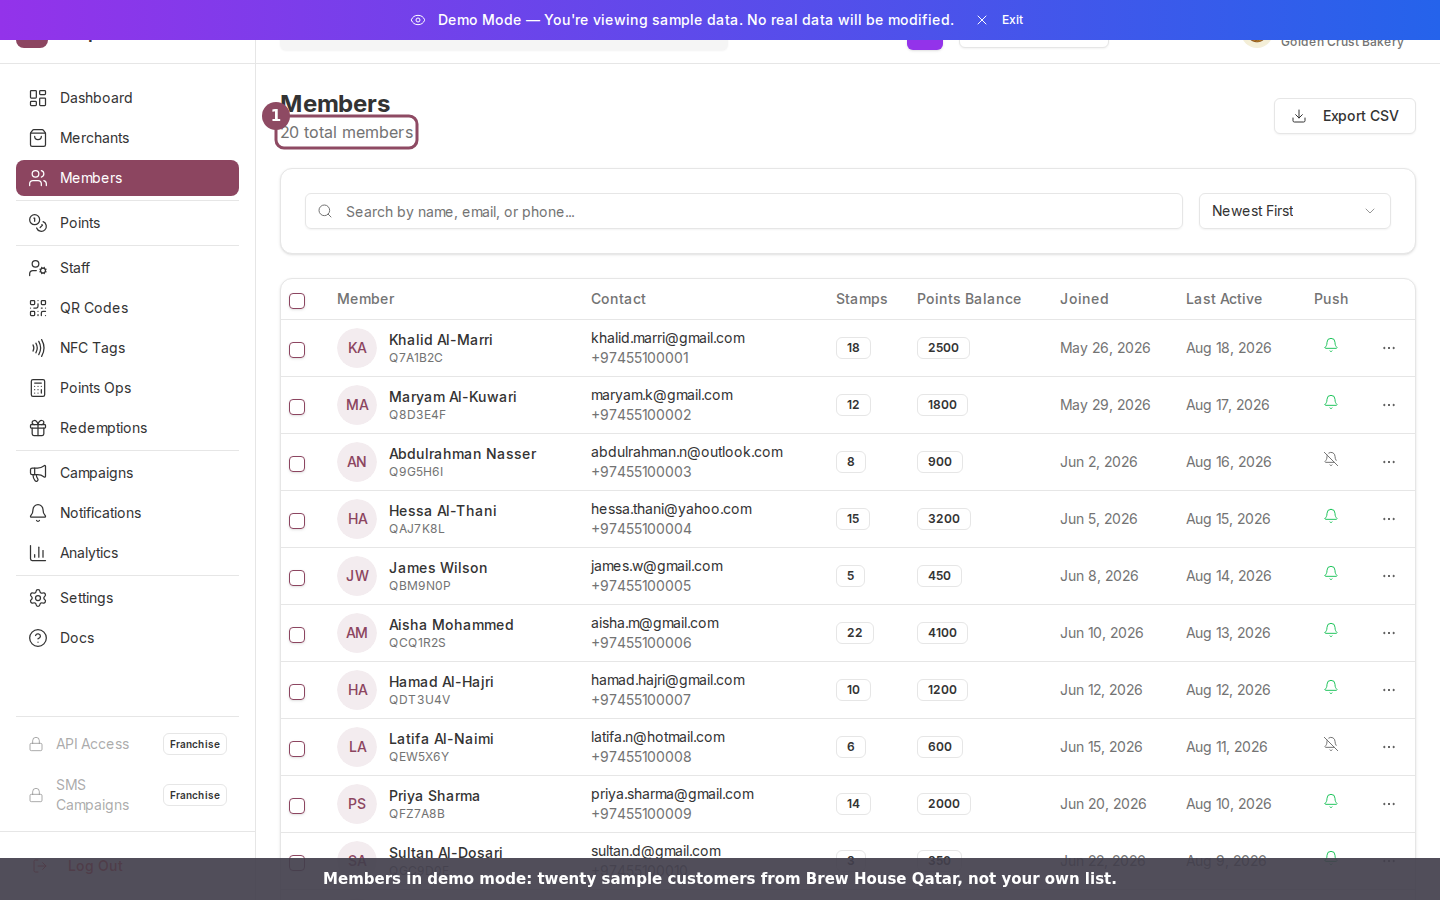Click the Settings gear icon
This screenshot has width=1440, height=900.
[x=38, y=598]
